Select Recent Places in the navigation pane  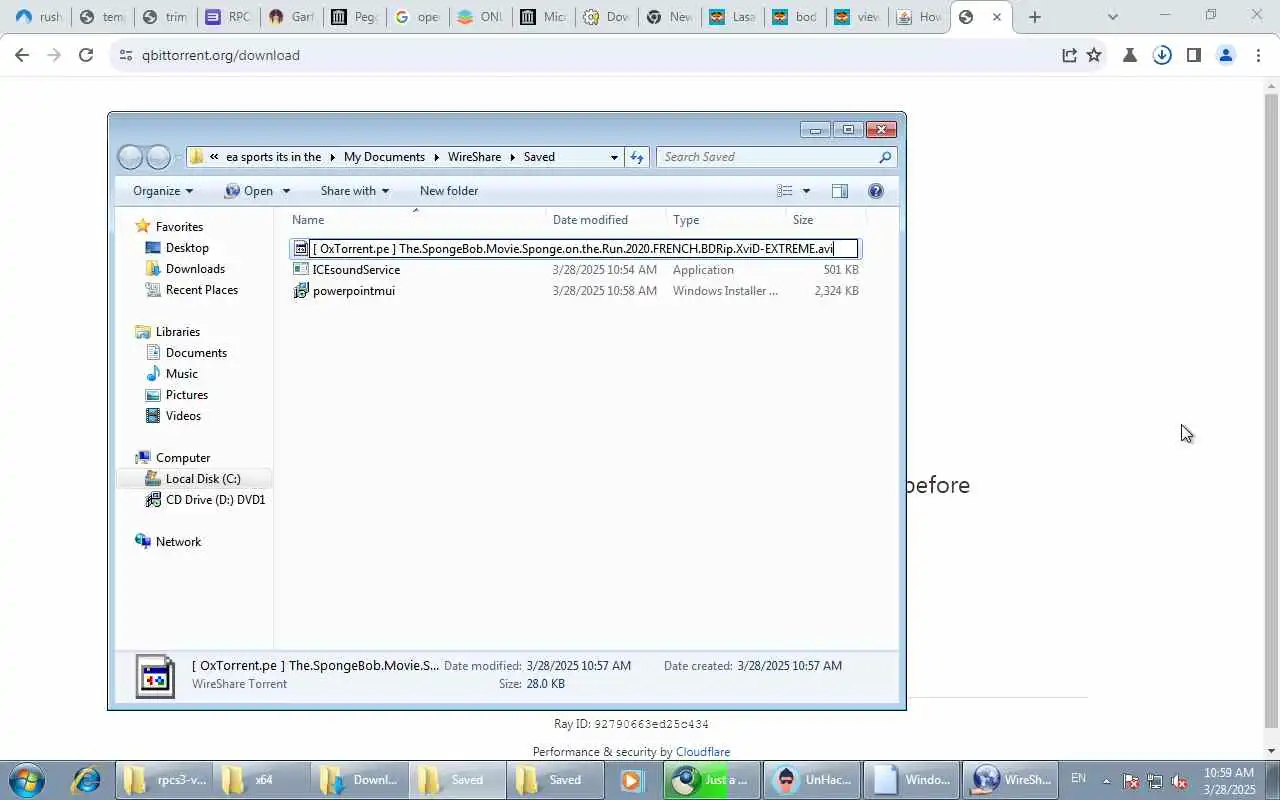pyautogui.click(x=201, y=290)
